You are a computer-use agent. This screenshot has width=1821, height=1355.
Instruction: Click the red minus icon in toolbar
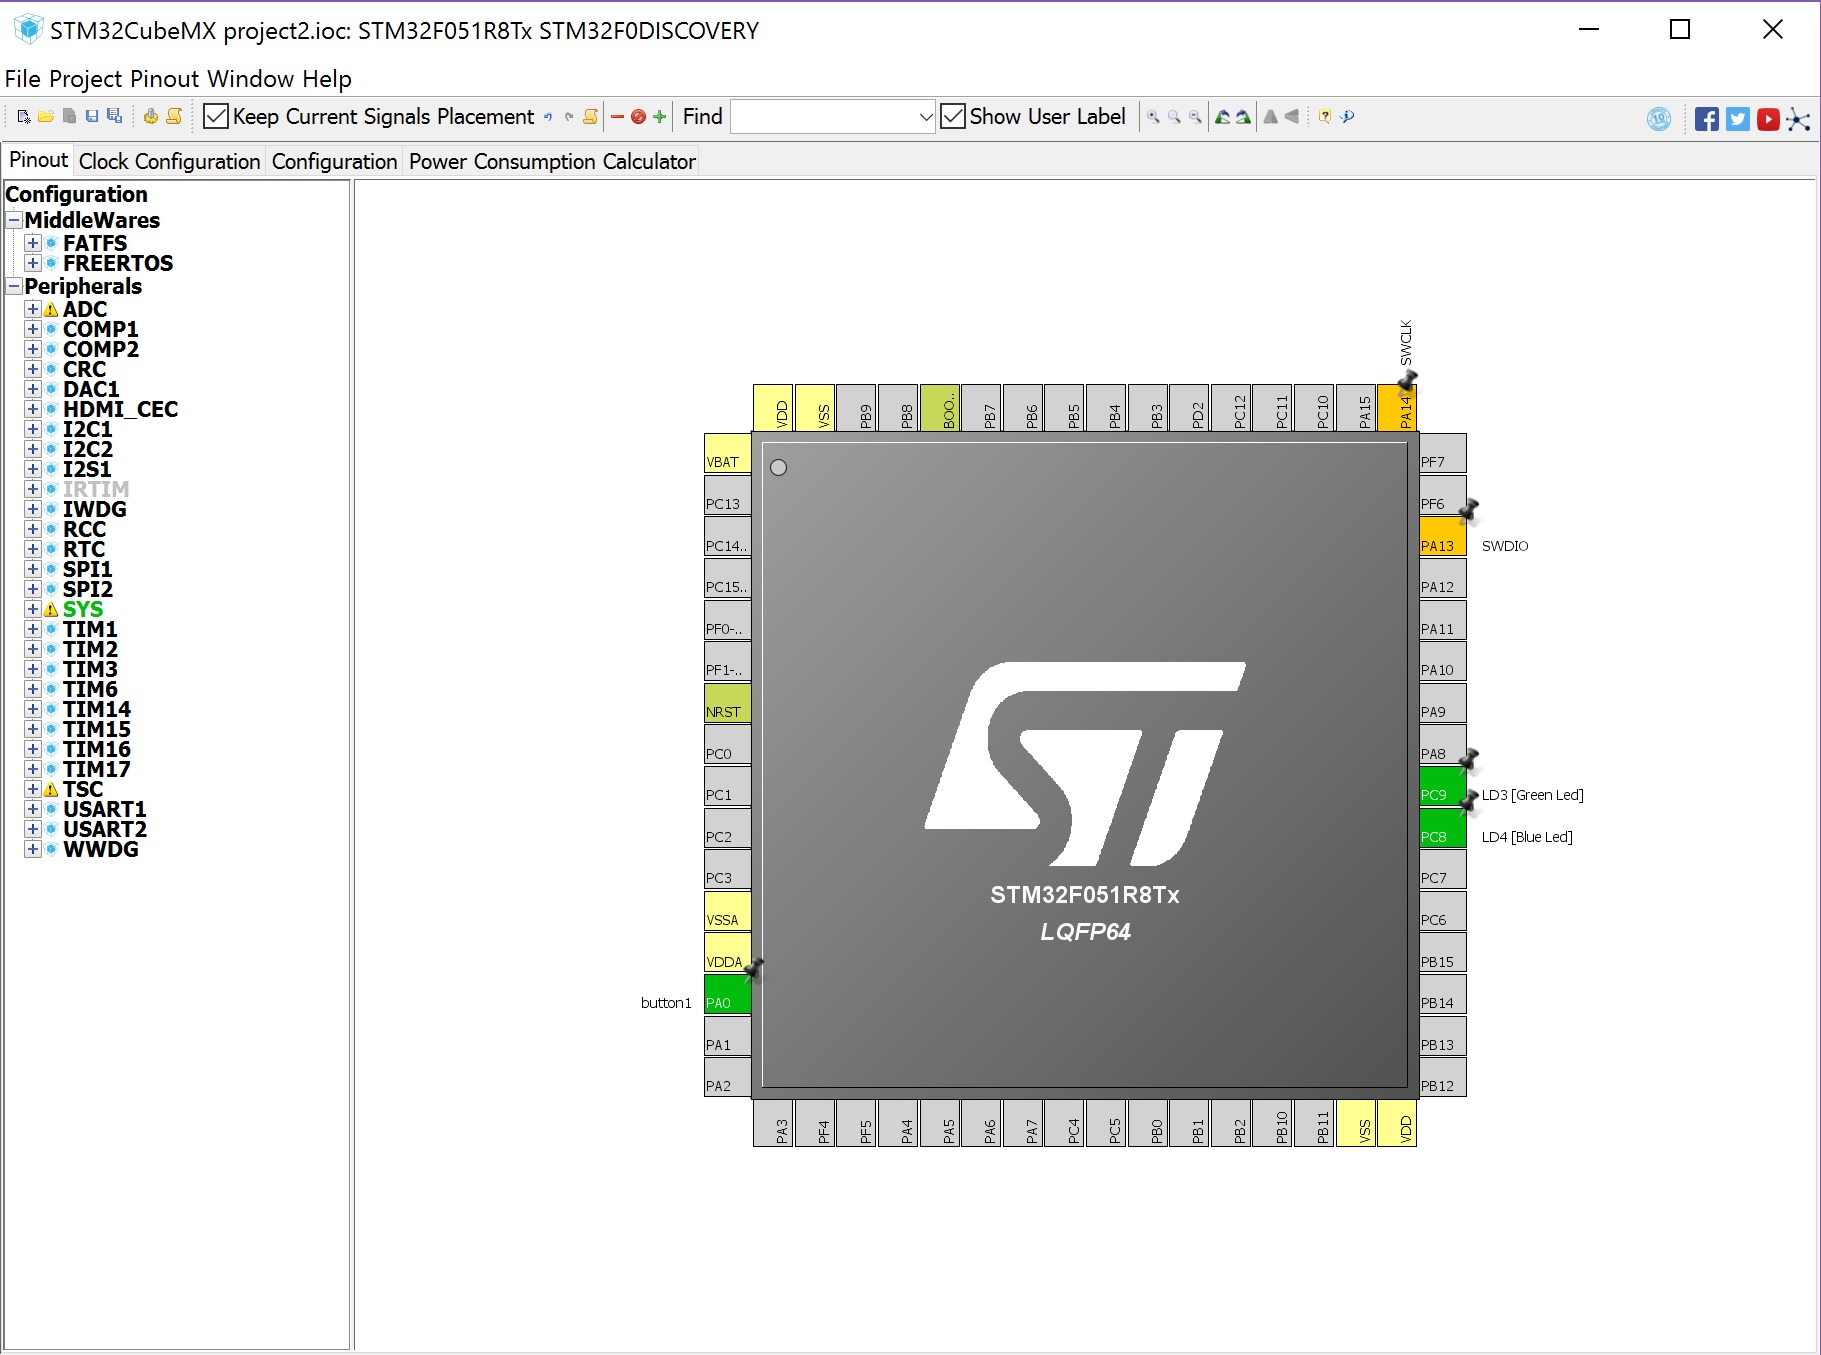pos(617,117)
